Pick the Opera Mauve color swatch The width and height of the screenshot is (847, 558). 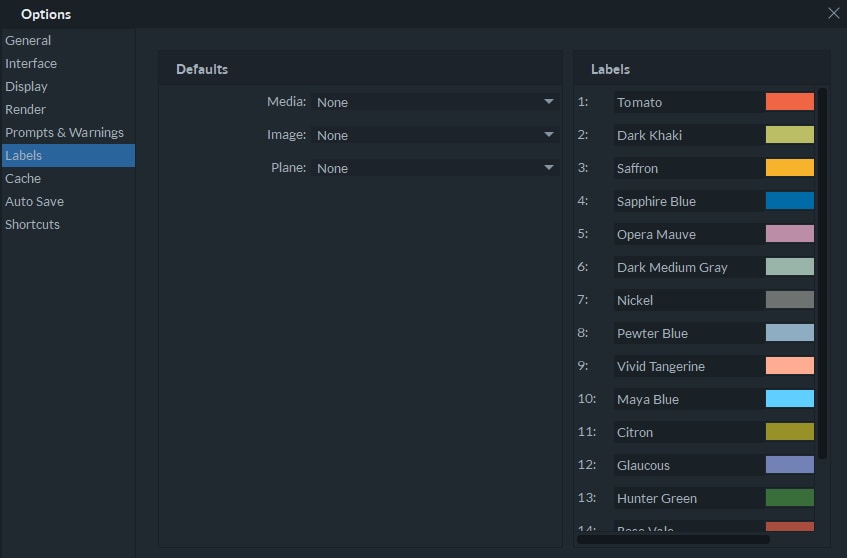(789, 234)
